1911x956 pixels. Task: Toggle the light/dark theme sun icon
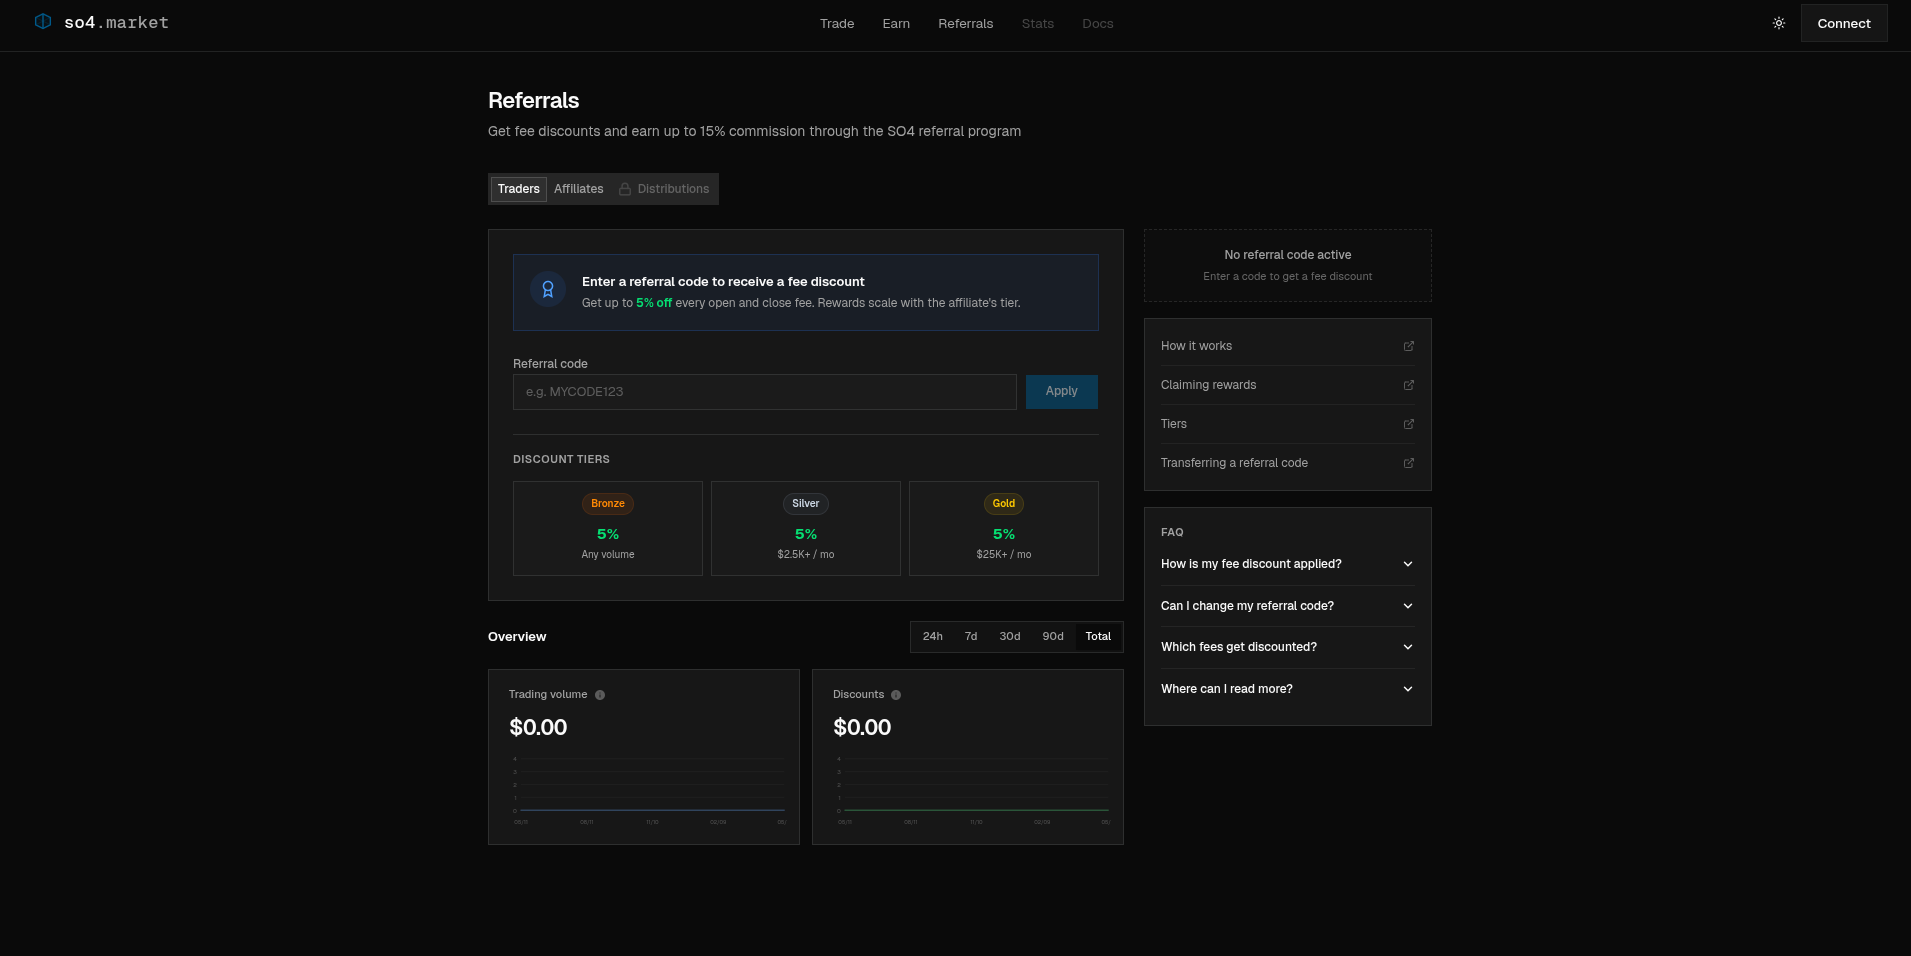1779,23
